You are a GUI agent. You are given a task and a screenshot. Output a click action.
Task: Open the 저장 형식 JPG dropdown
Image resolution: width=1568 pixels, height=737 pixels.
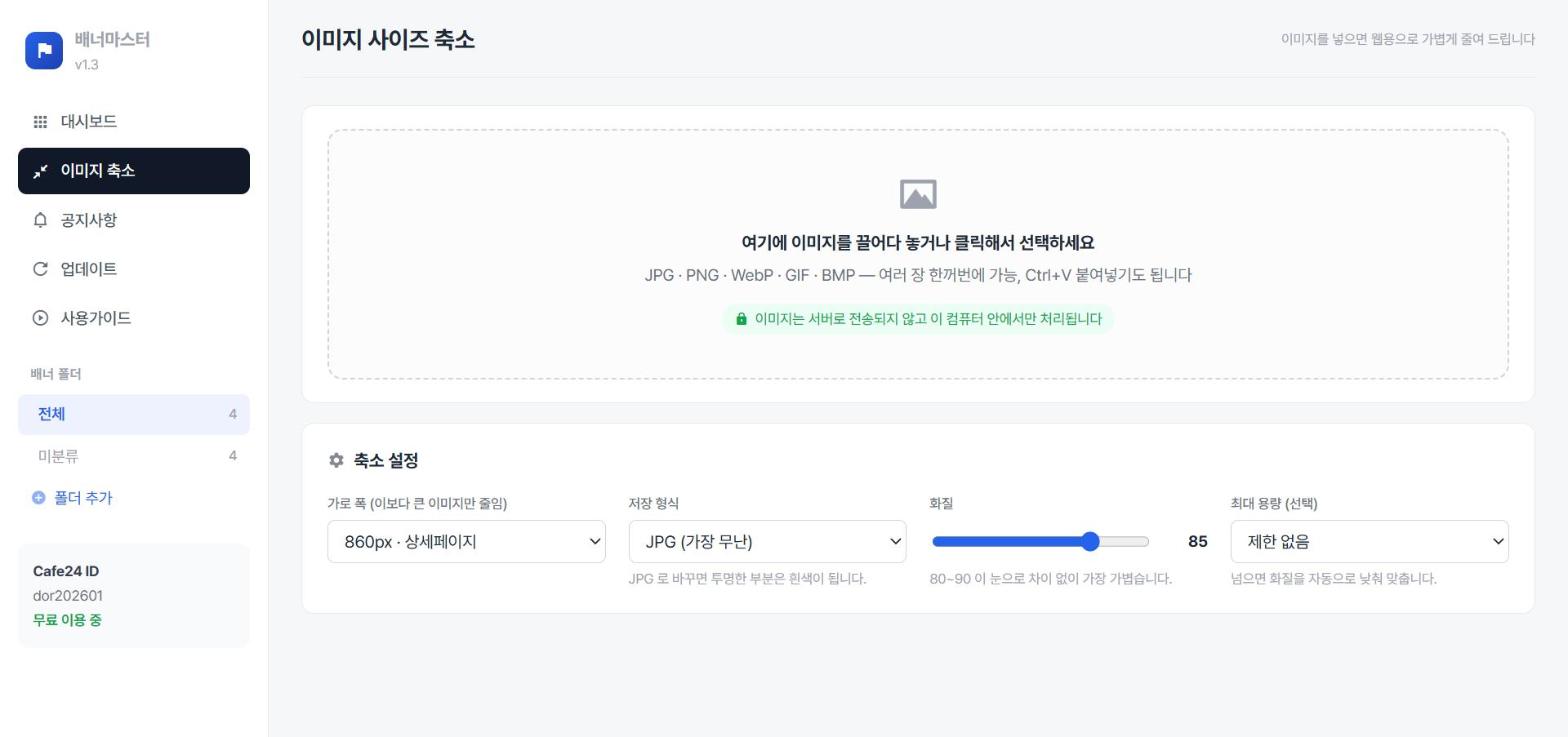(x=767, y=541)
